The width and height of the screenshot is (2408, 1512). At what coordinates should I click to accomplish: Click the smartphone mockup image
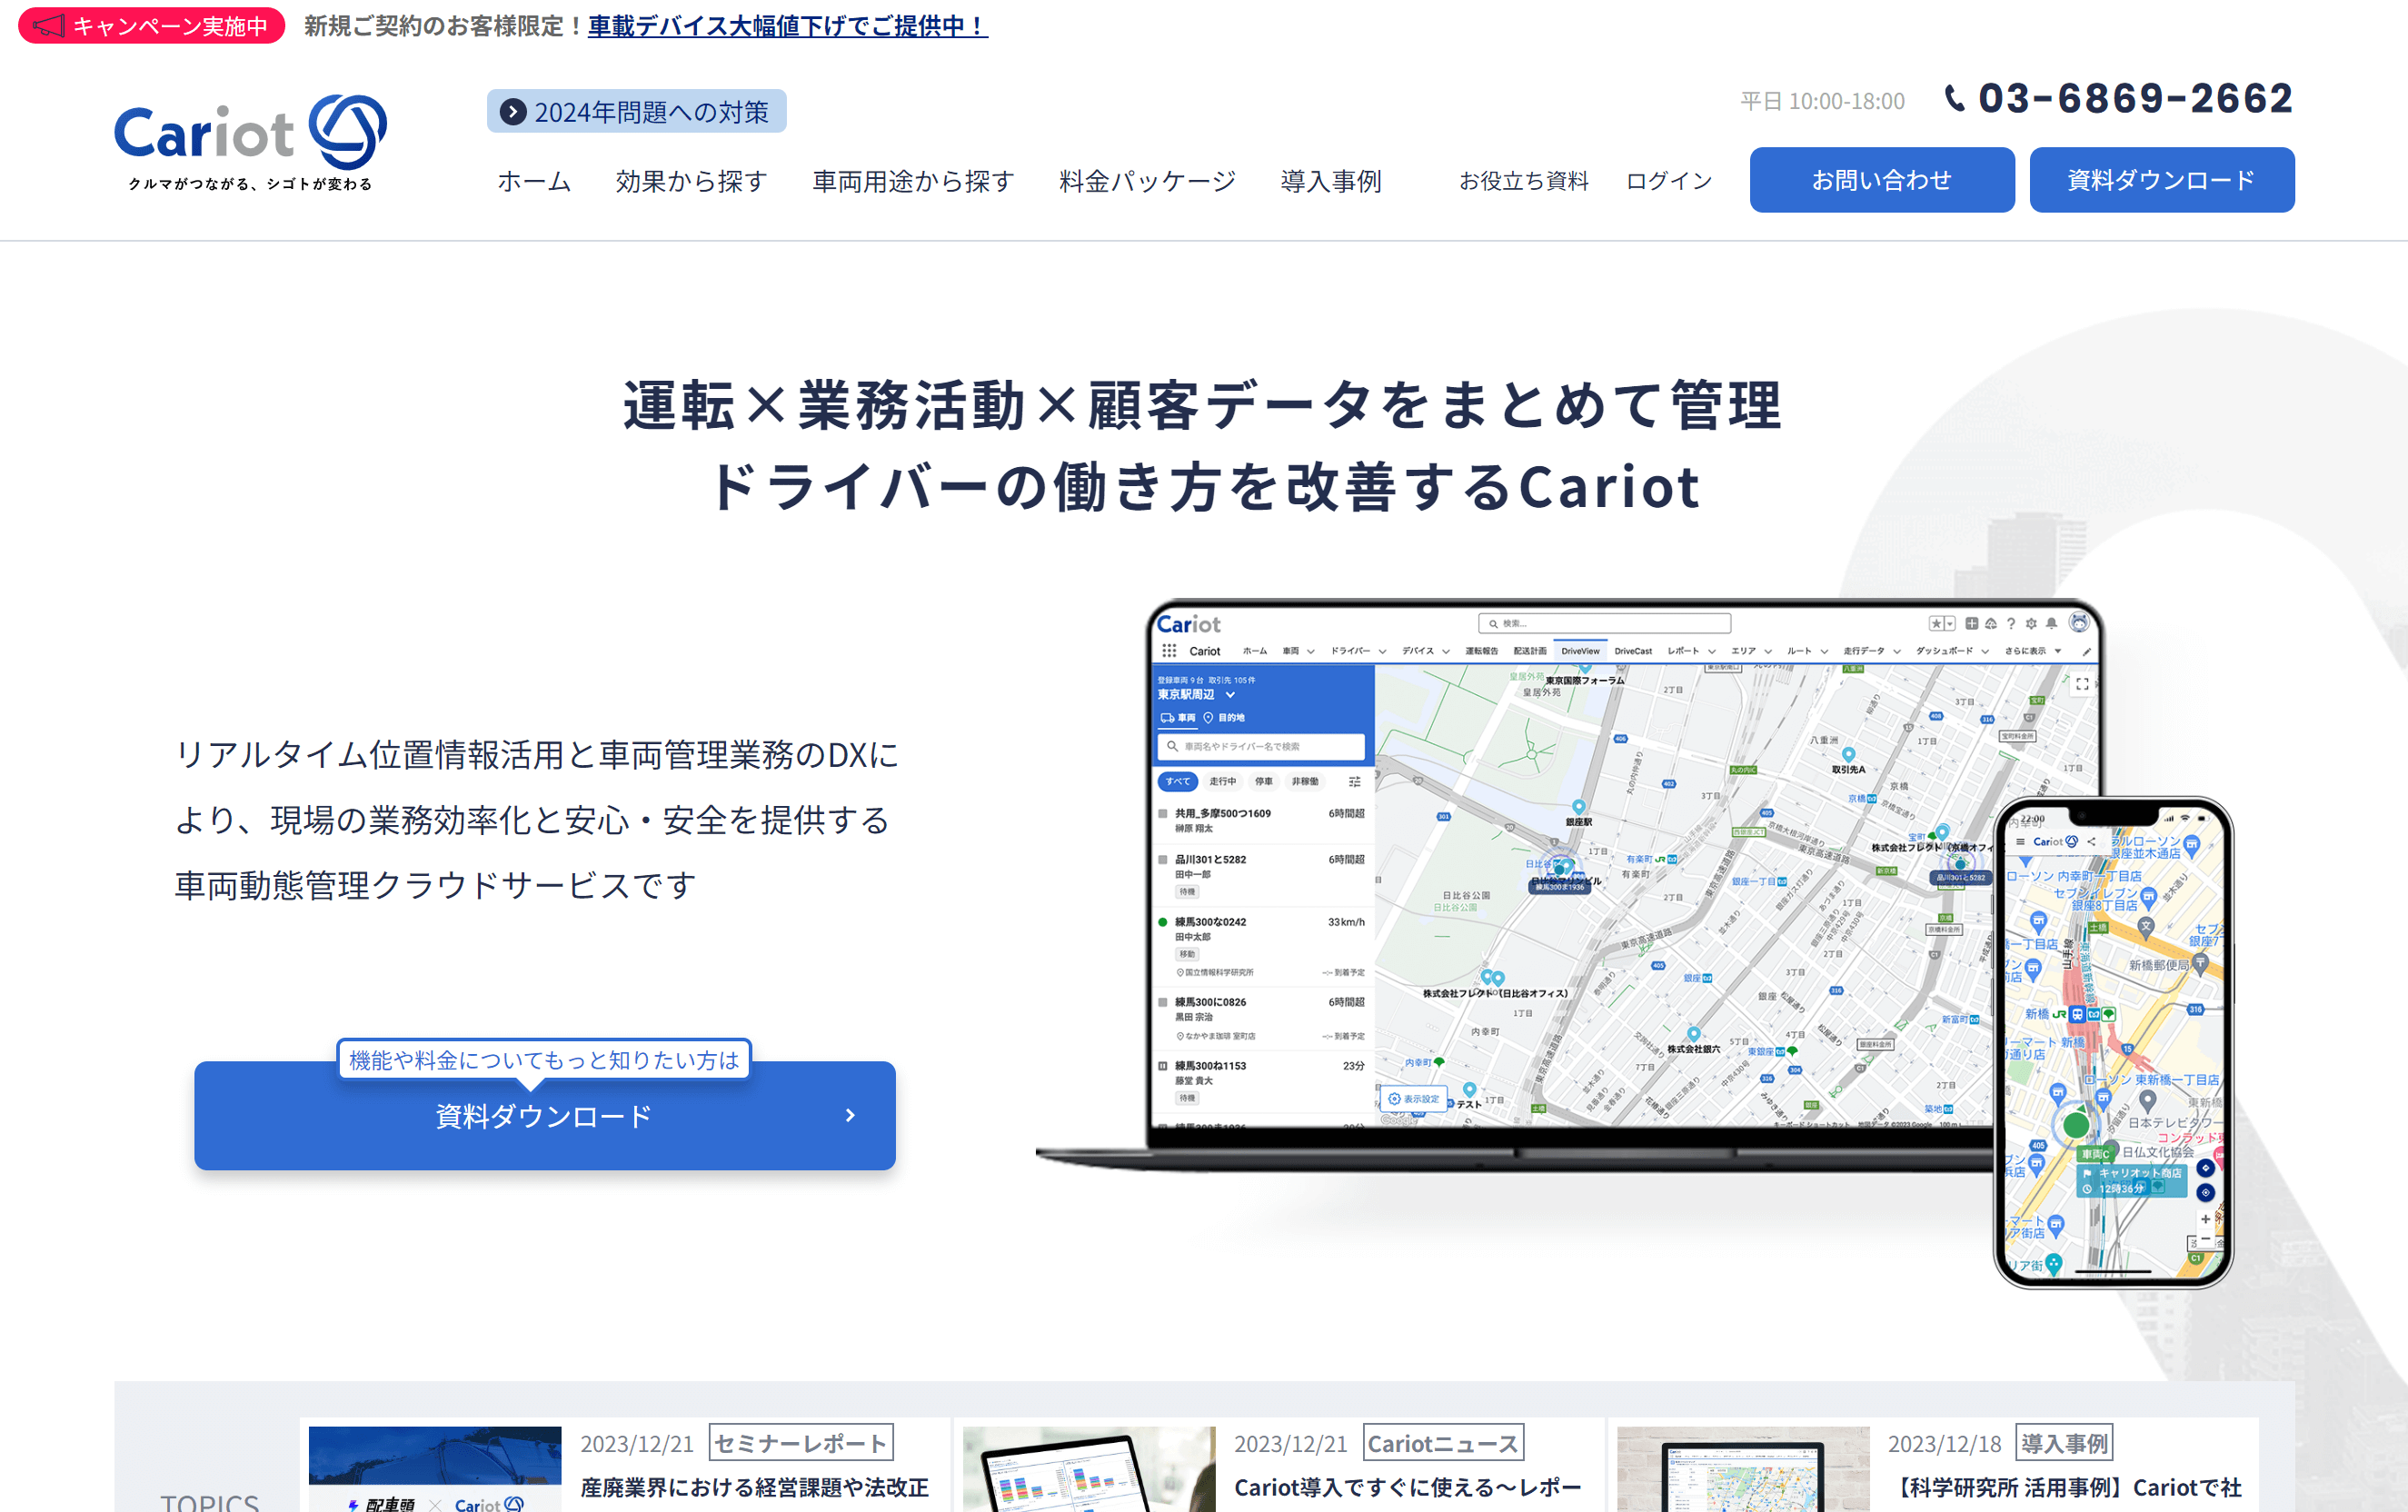coord(2113,1042)
